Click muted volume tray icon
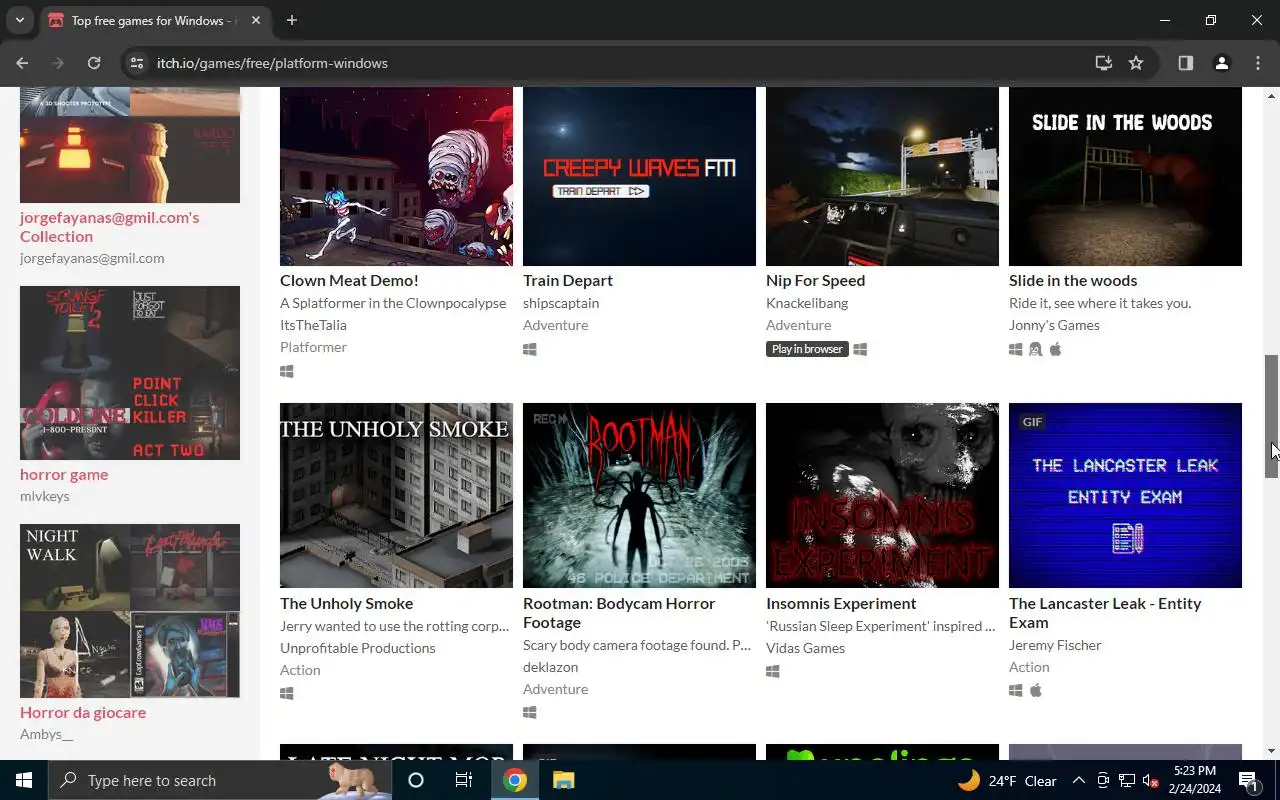Screen dimensions: 1280x800 (x=1150, y=780)
